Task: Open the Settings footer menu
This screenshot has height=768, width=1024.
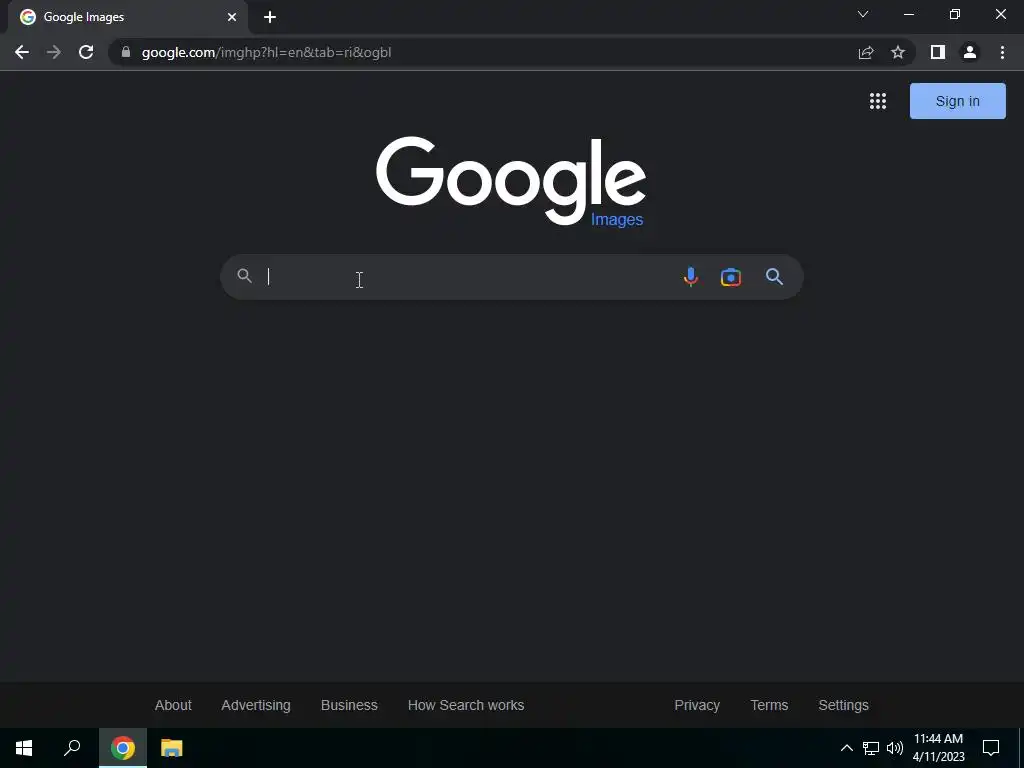Action: coord(844,705)
